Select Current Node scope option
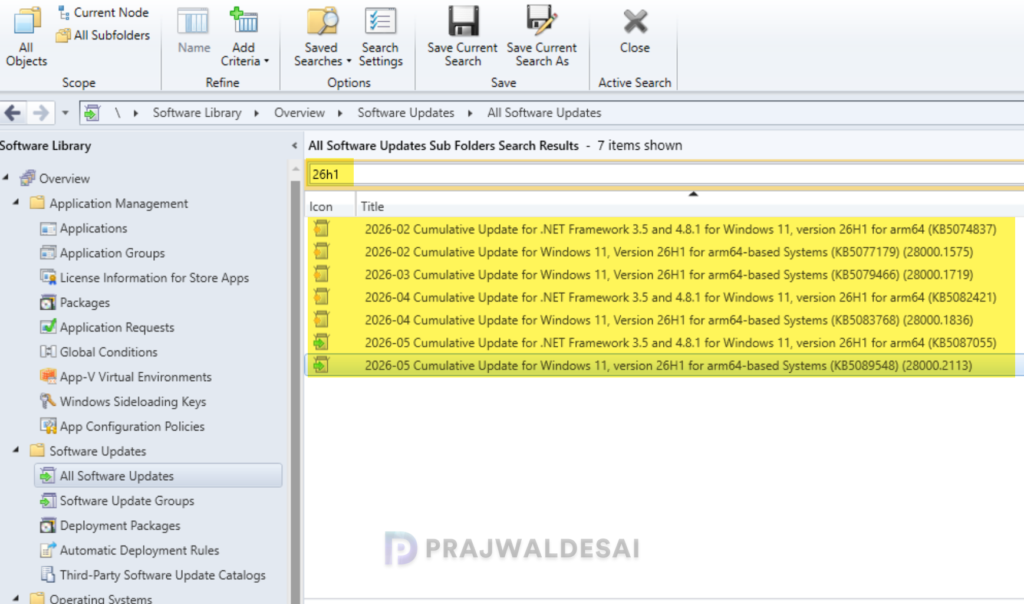Viewport: 1024px width, 604px height. [103, 12]
